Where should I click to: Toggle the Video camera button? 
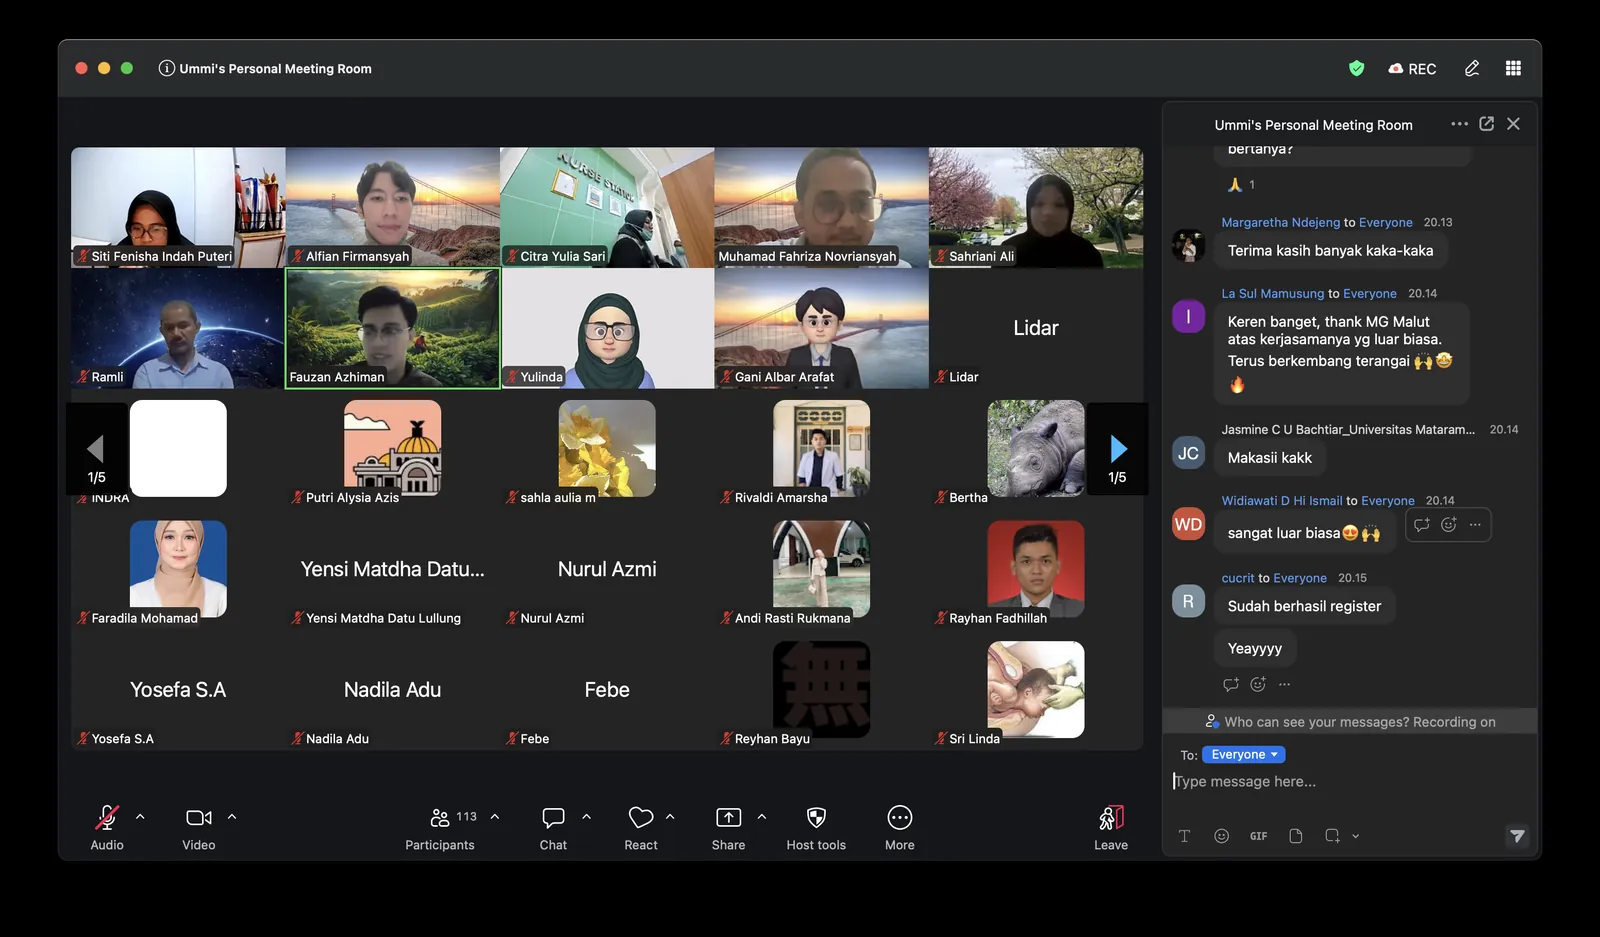click(x=199, y=827)
